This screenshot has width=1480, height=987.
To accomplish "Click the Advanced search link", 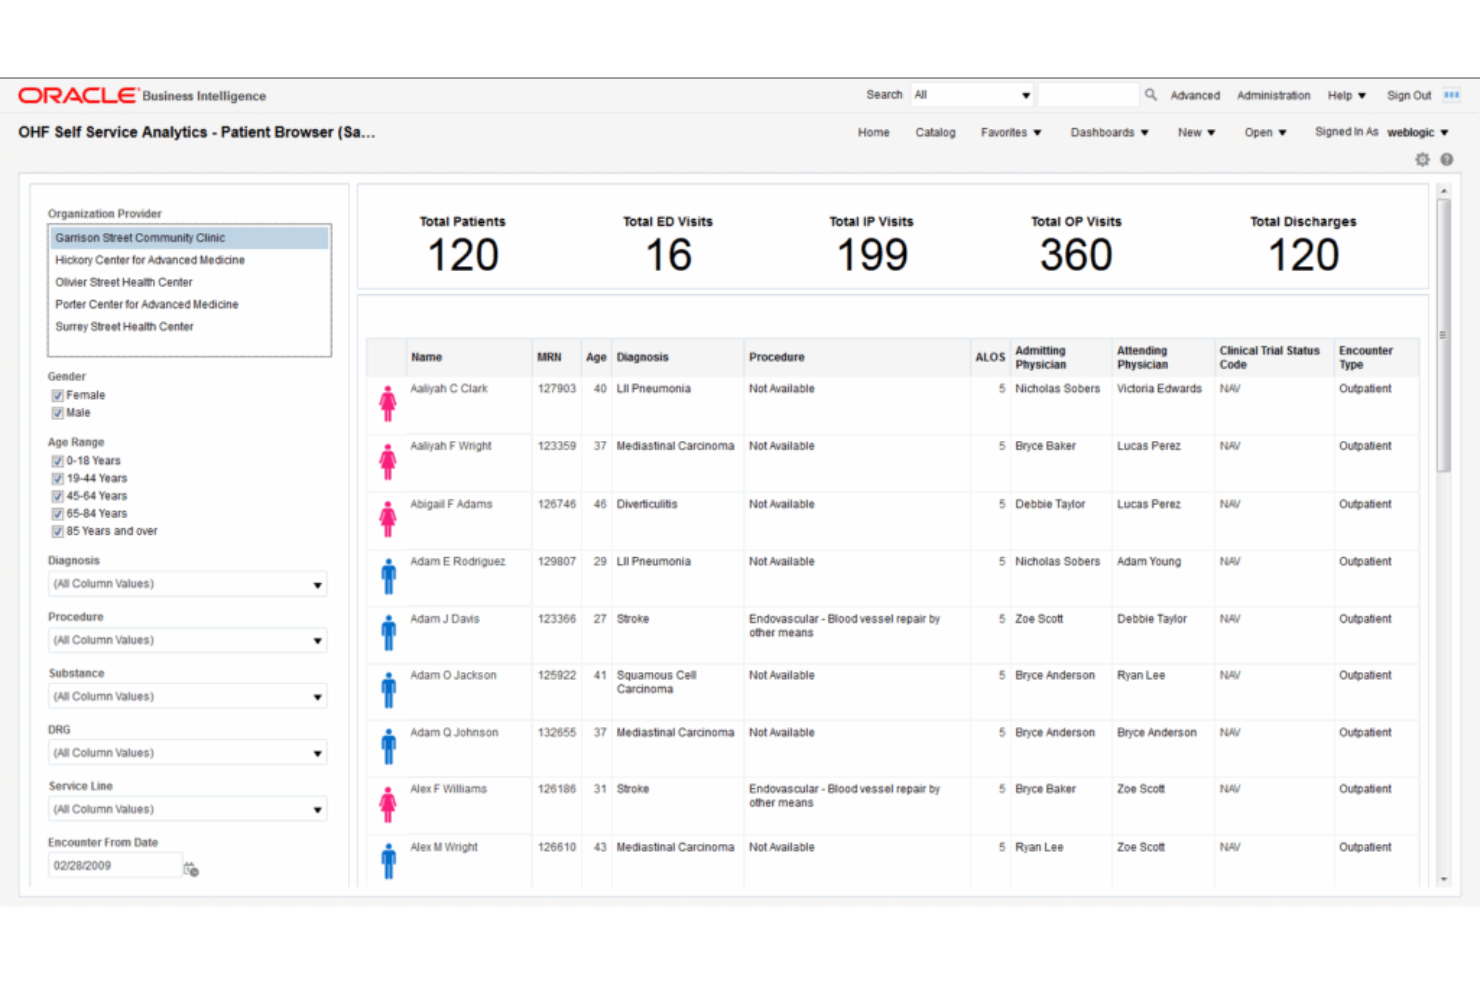I will pos(1195,96).
